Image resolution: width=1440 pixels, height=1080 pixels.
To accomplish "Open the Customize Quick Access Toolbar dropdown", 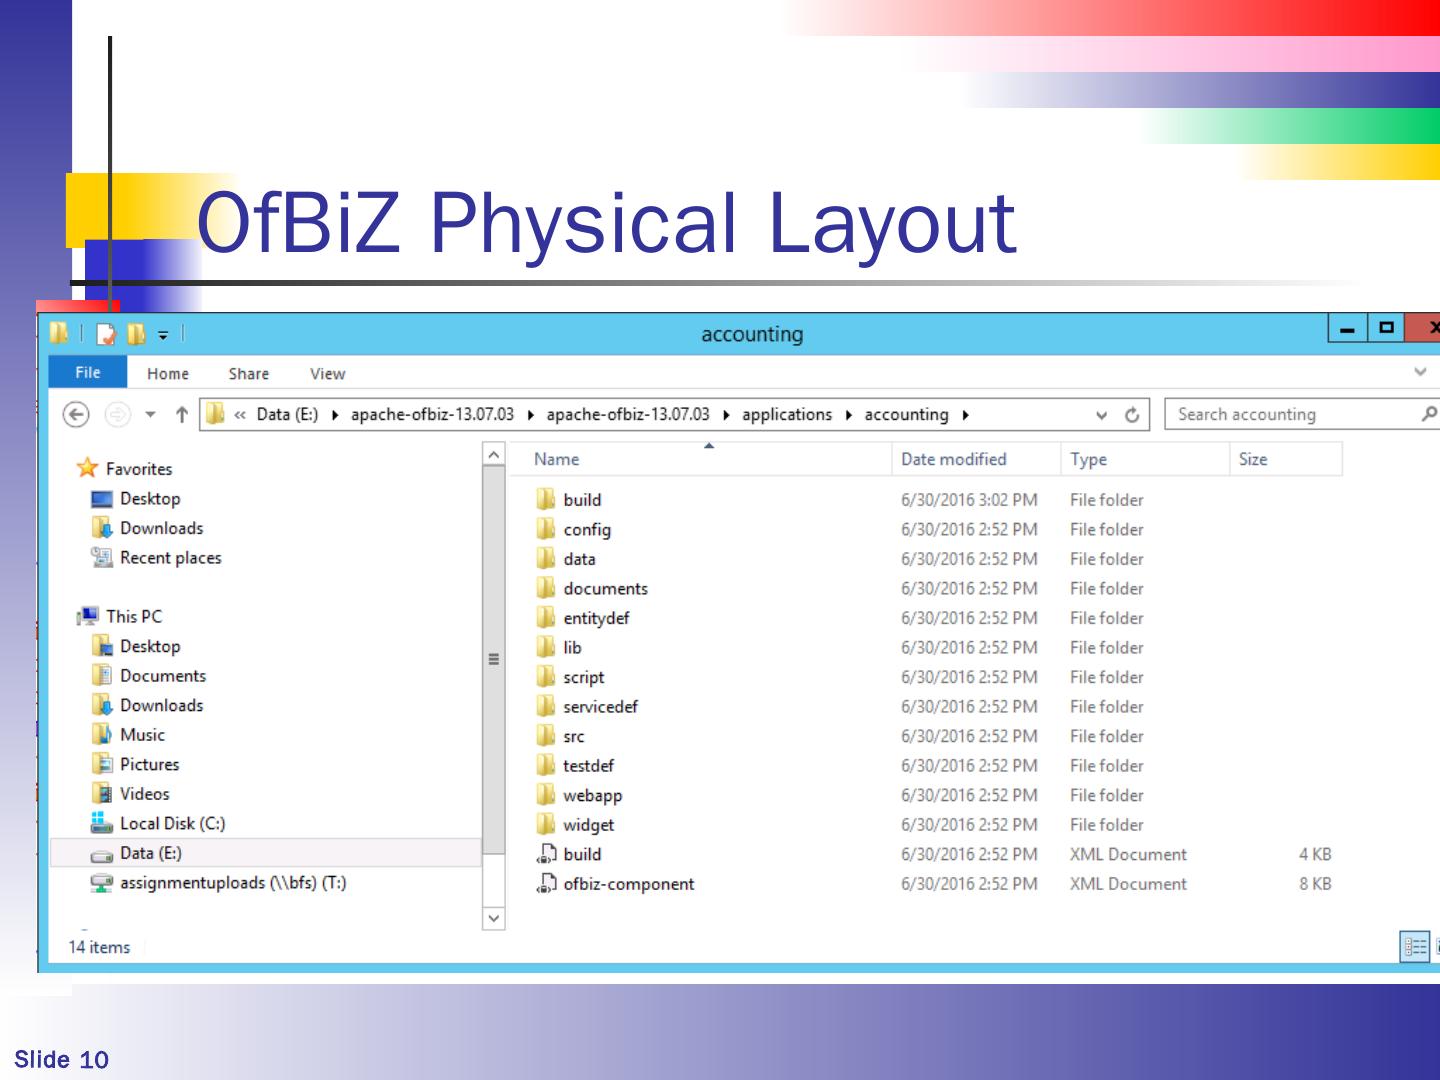I will (163, 335).
